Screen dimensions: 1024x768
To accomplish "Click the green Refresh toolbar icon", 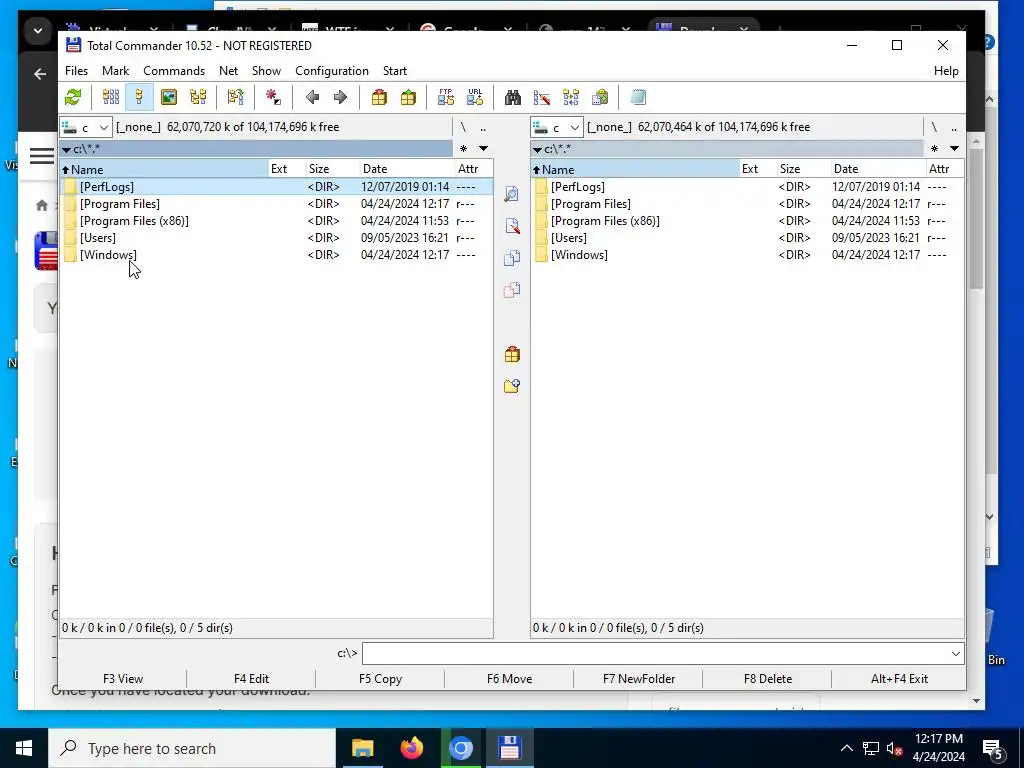I will click(x=73, y=97).
